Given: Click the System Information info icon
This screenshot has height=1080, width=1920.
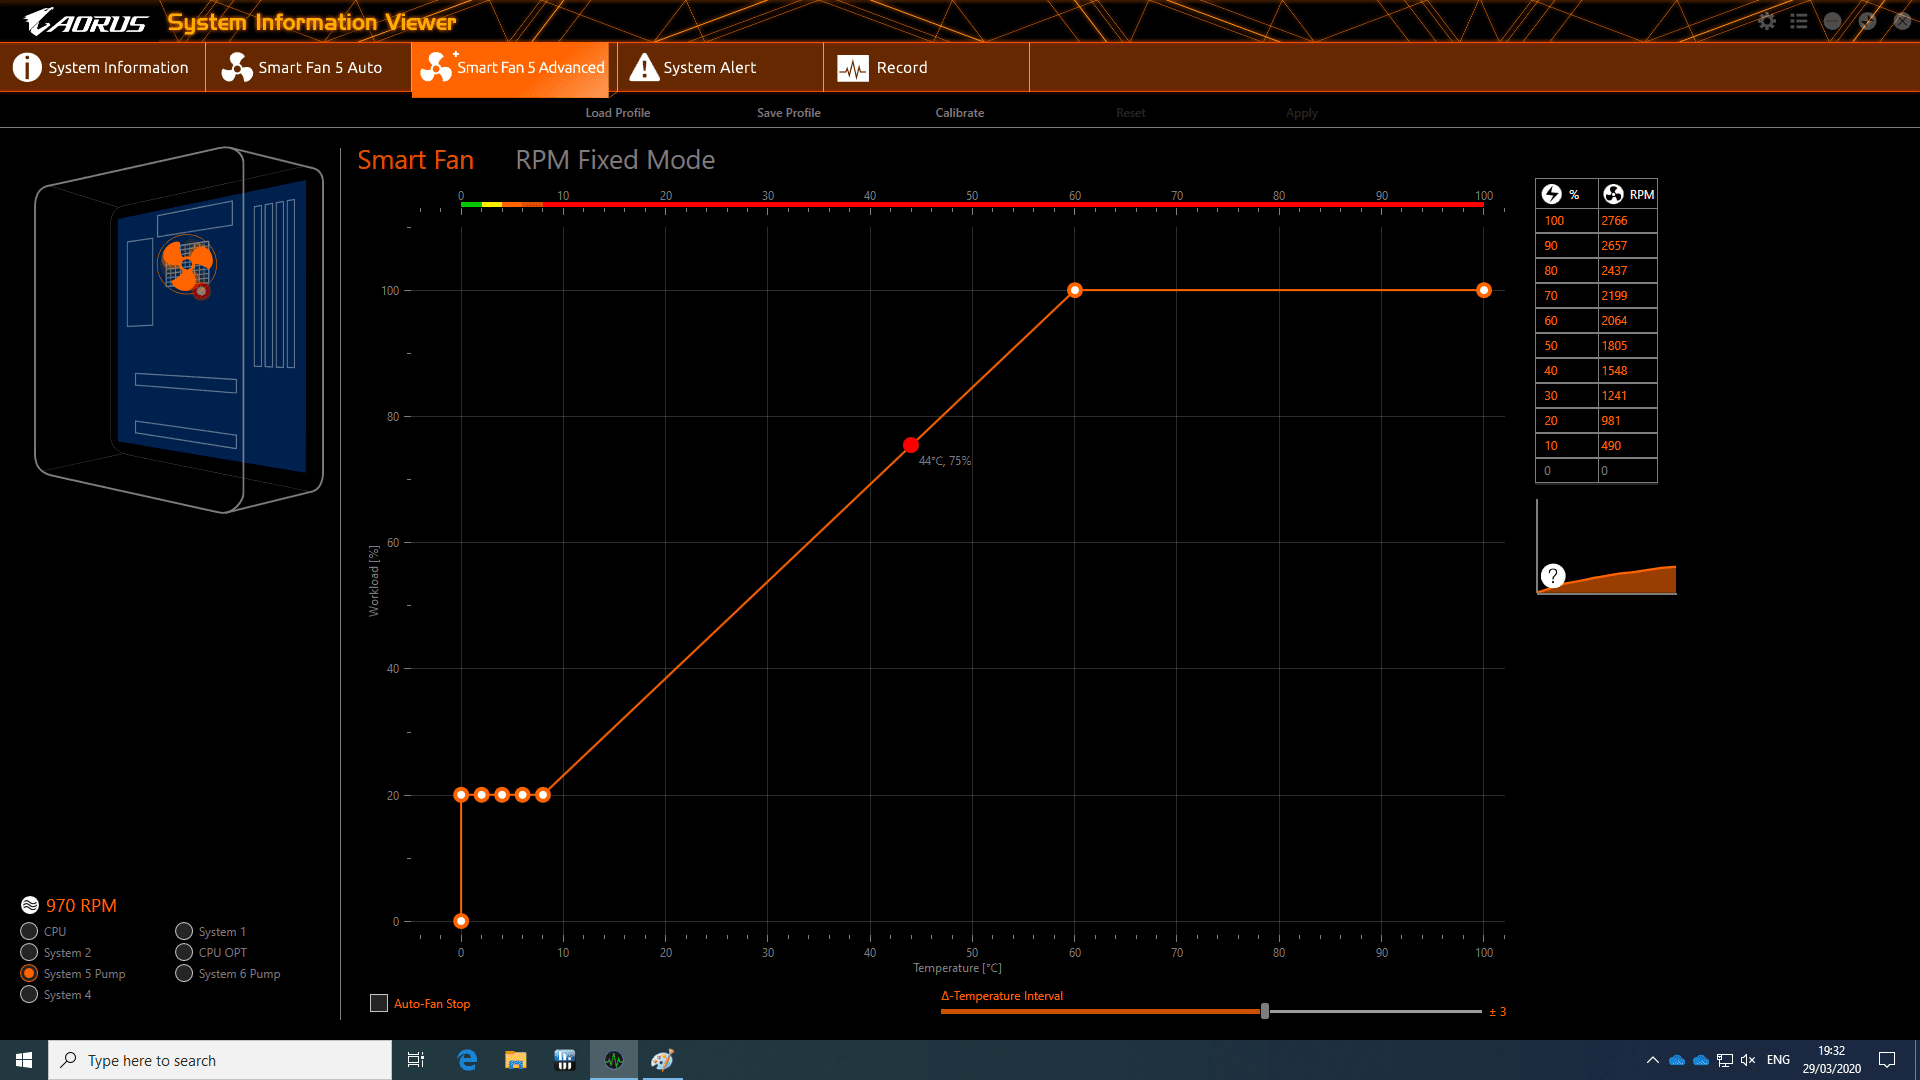Looking at the screenshot, I should [27, 67].
